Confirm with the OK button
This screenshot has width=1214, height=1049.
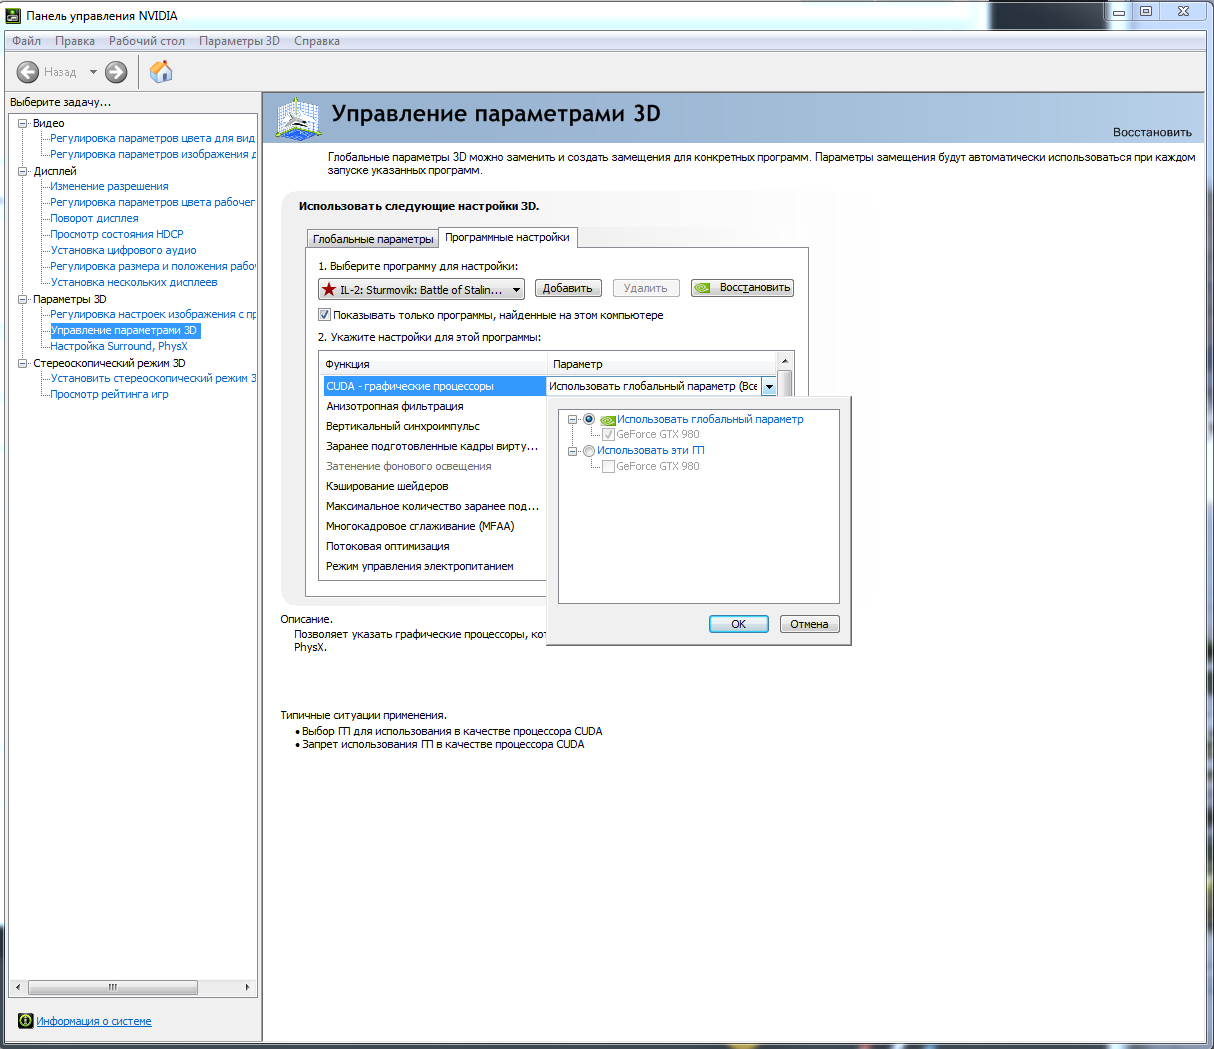pos(739,624)
